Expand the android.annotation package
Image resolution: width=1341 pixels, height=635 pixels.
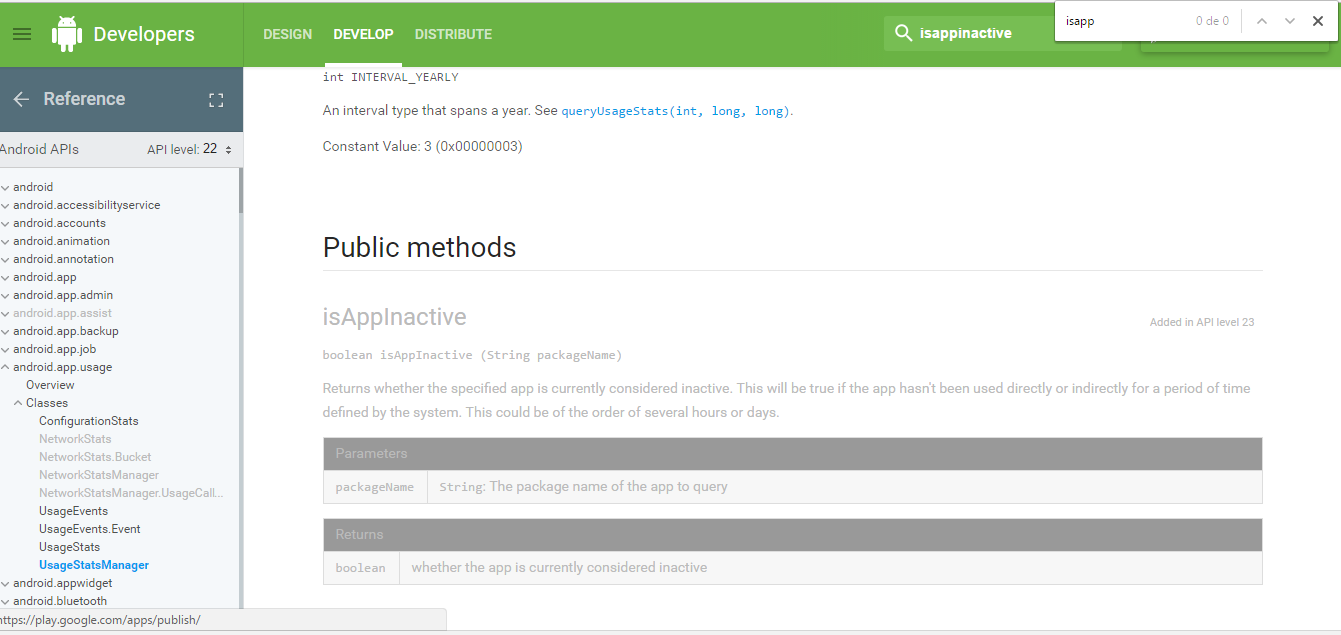pos(5,259)
